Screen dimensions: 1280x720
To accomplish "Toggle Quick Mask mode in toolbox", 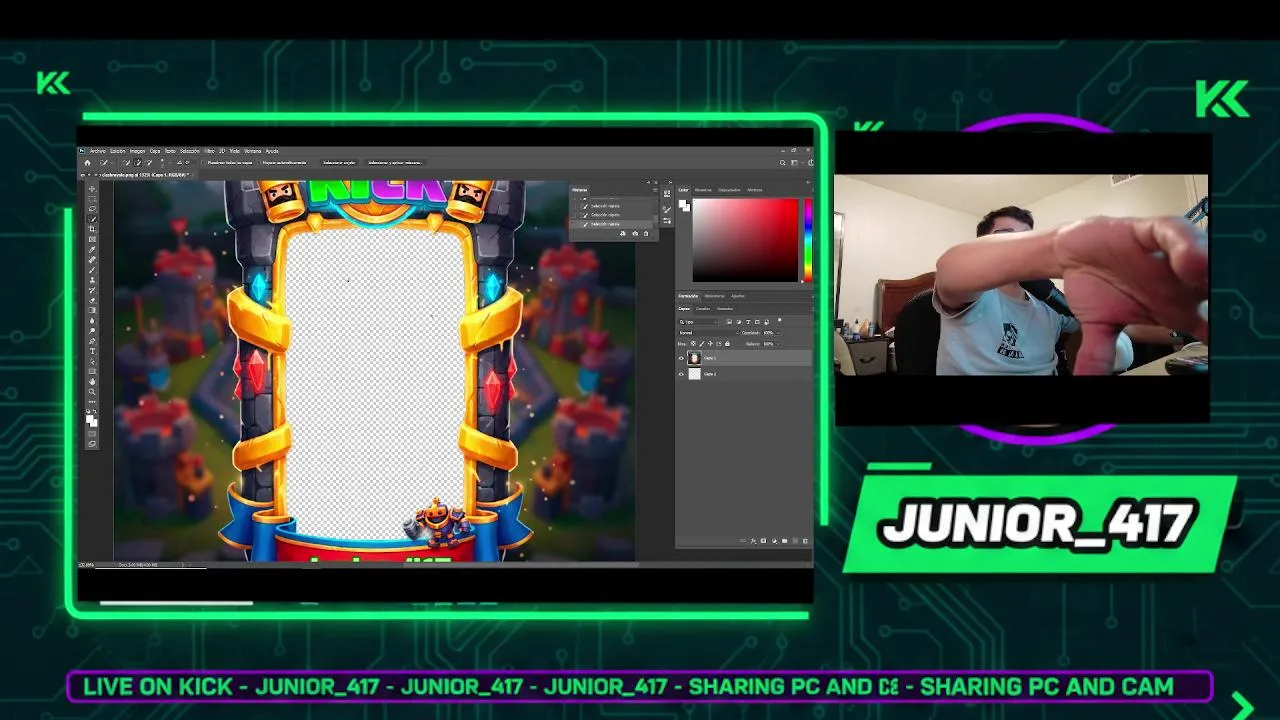I will pos(93,434).
